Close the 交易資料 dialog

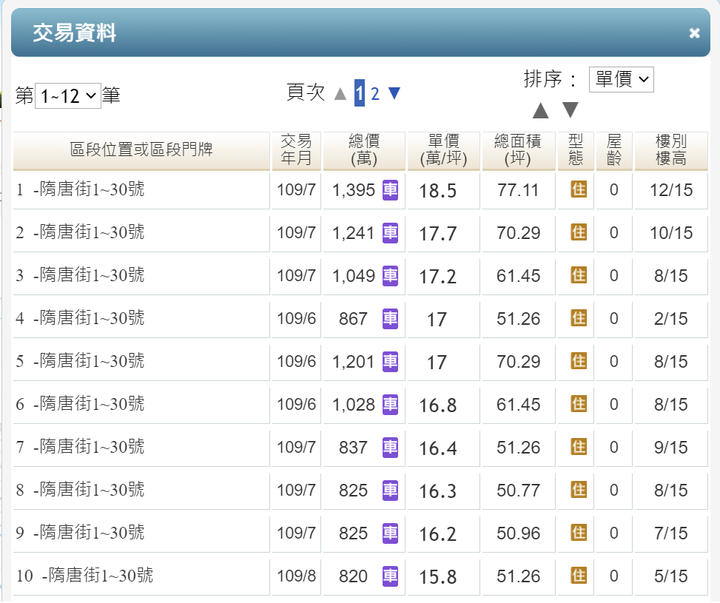tap(694, 33)
